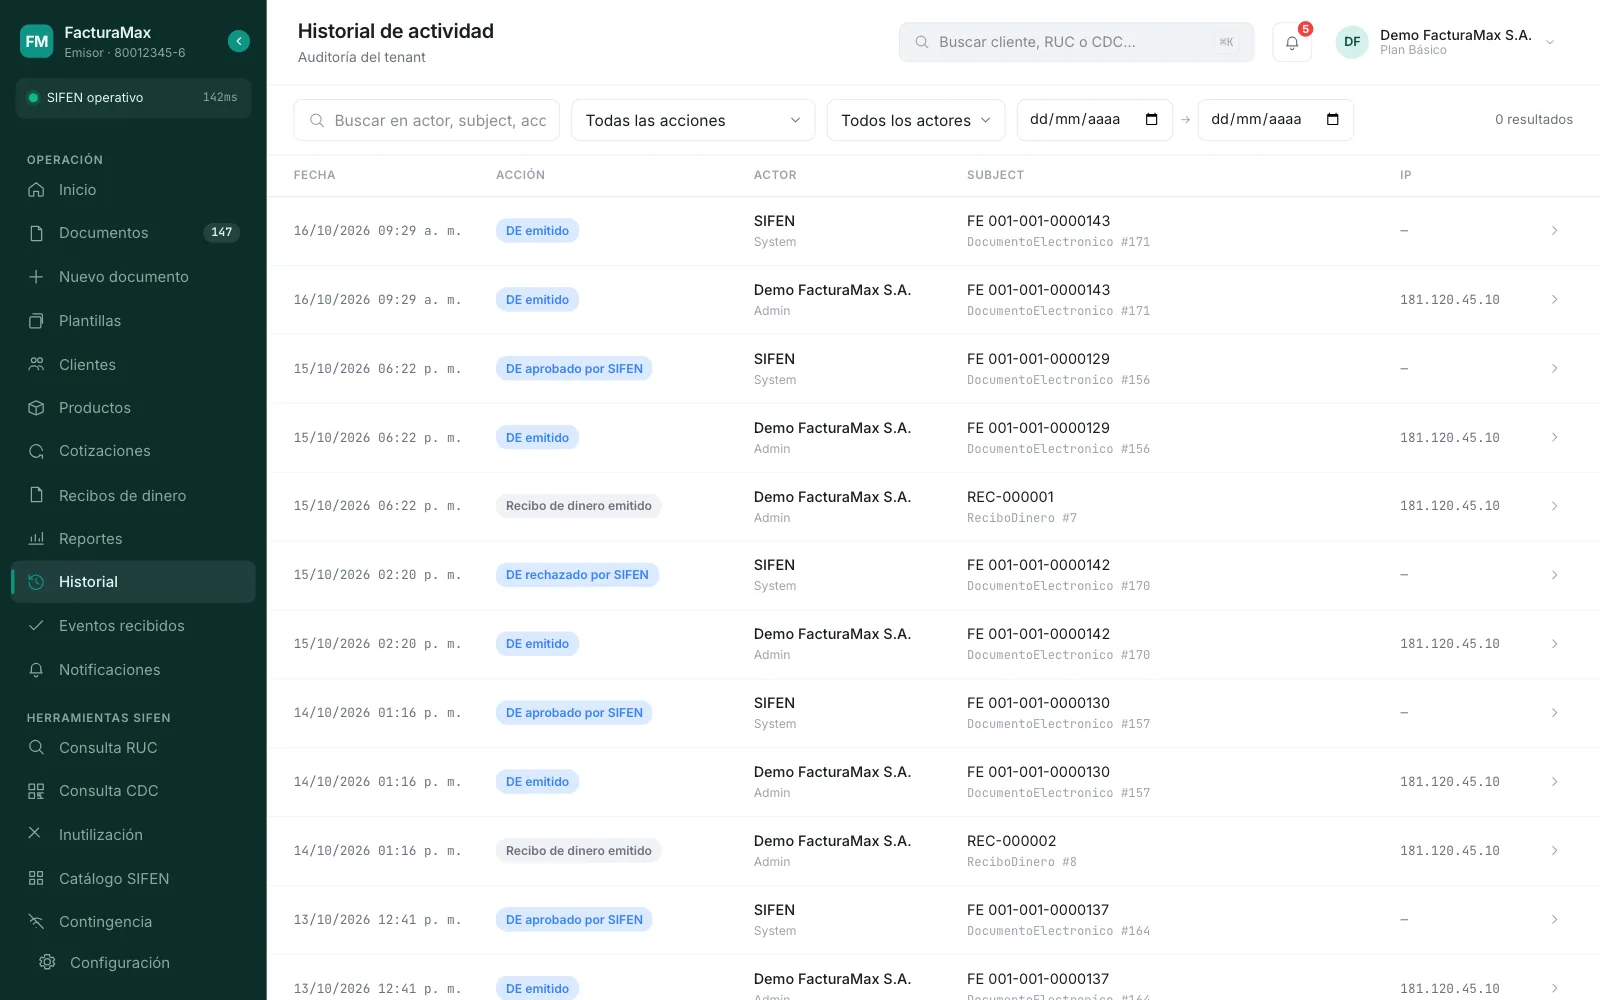This screenshot has height=1000, width=1600.
Task: Click the Reportes chart icon
Action: click(36, 539)
